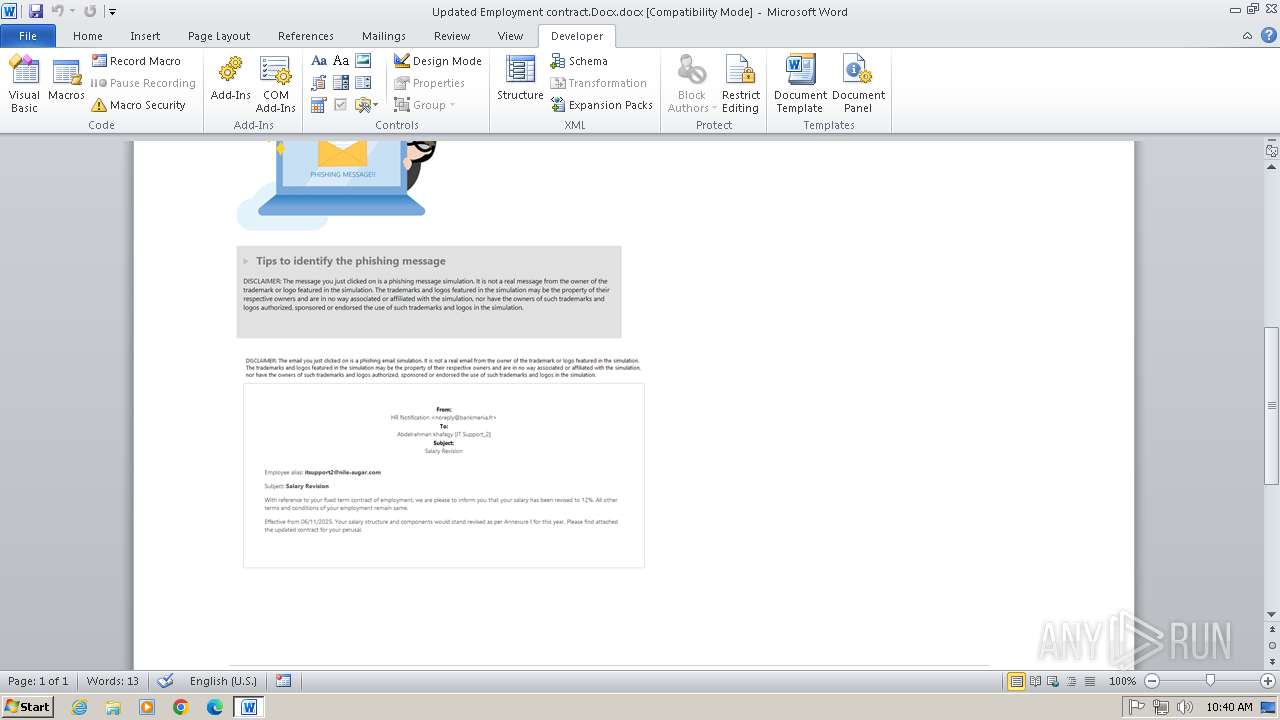Image resolution: width=1280 pixels, height=720 pixels.
Task: Open COM Add-Ins dialog
Action: tap(275, 84)
